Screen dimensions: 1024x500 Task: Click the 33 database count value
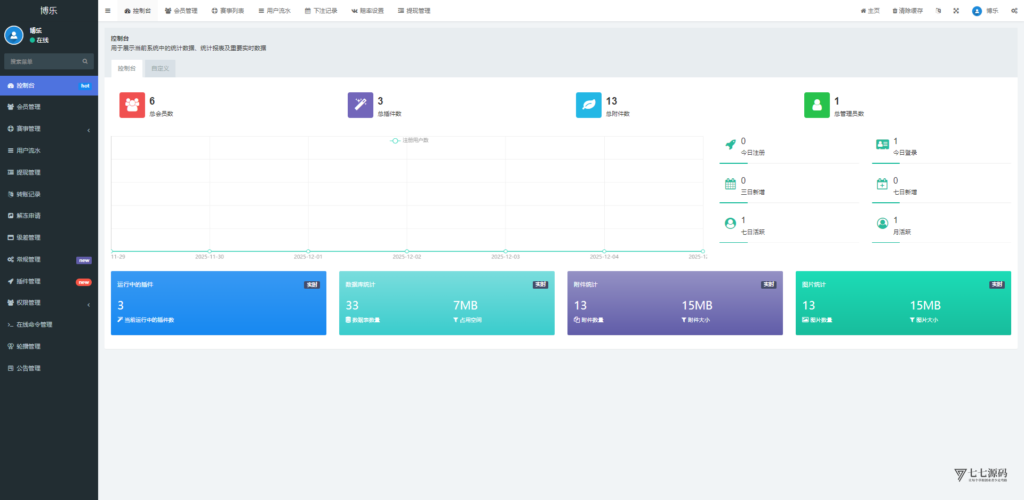352,305
